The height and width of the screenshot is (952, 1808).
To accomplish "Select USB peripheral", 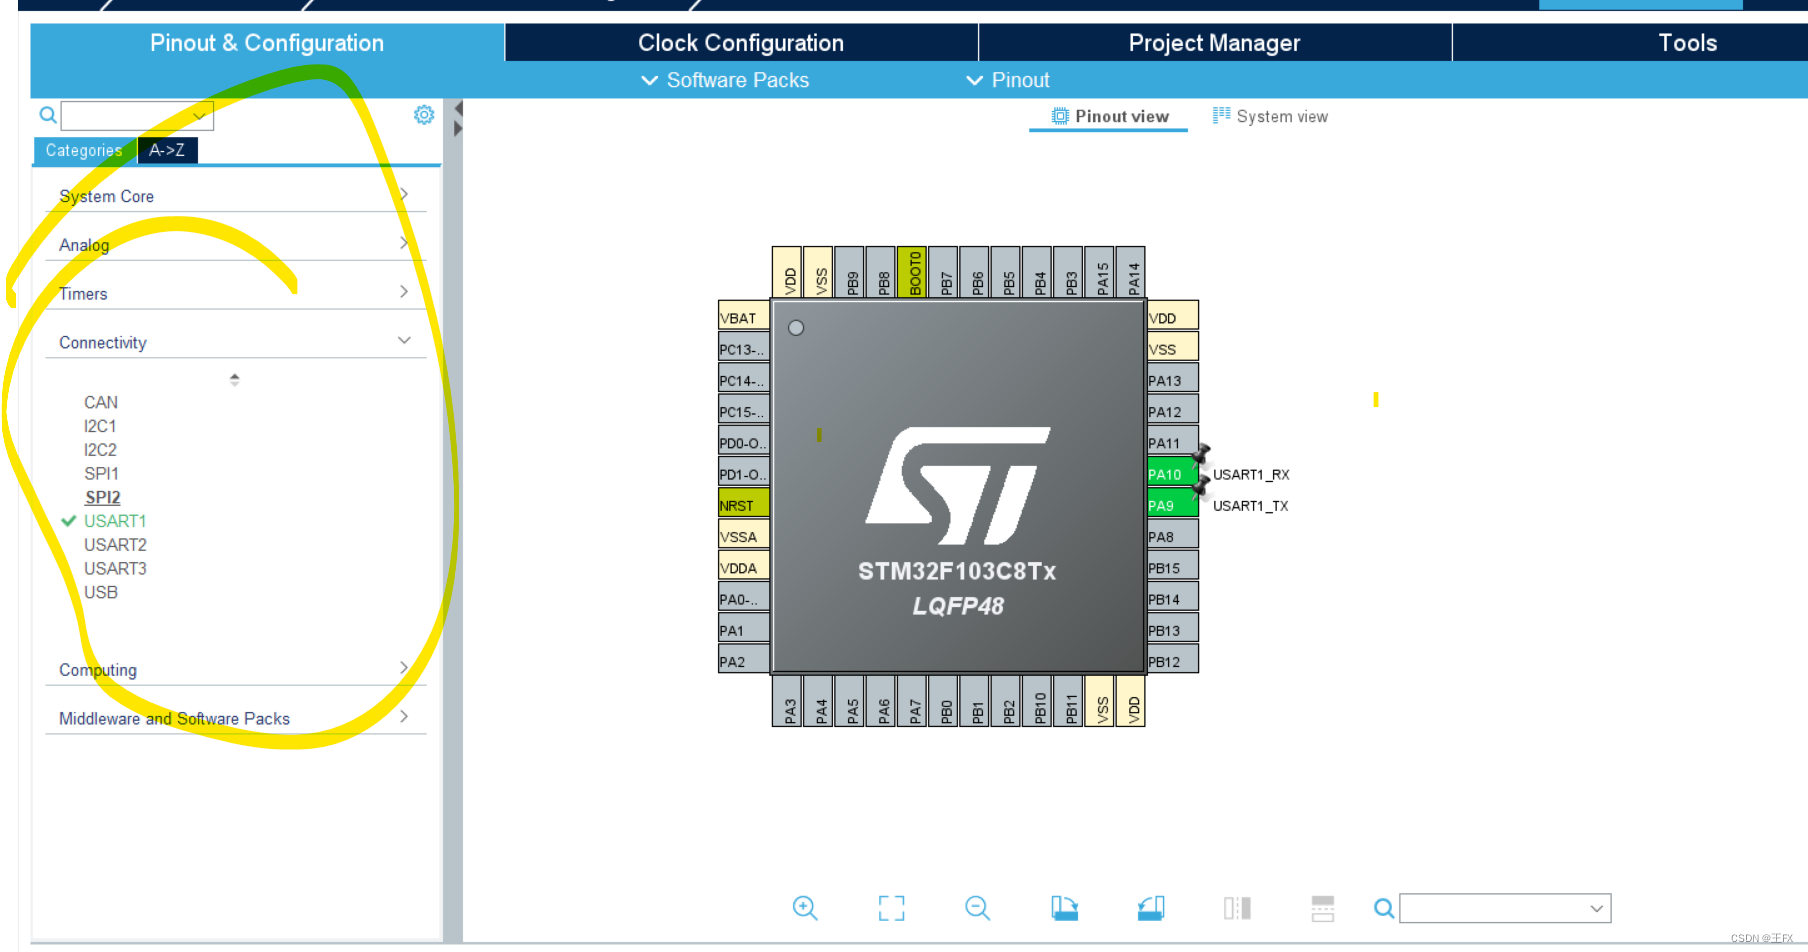I will [101, 592].
